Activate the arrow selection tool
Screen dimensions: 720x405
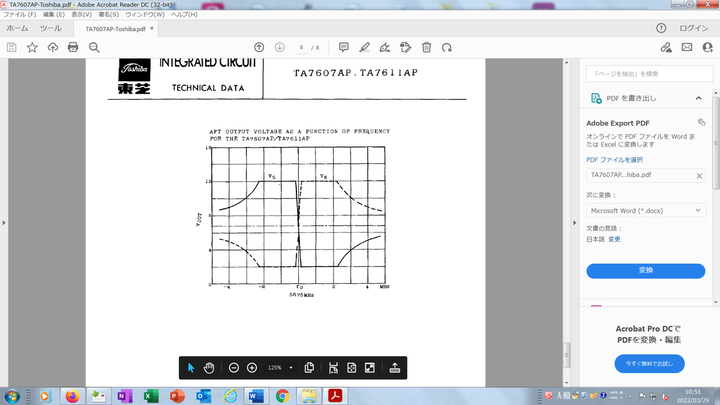tap(191, 367)
